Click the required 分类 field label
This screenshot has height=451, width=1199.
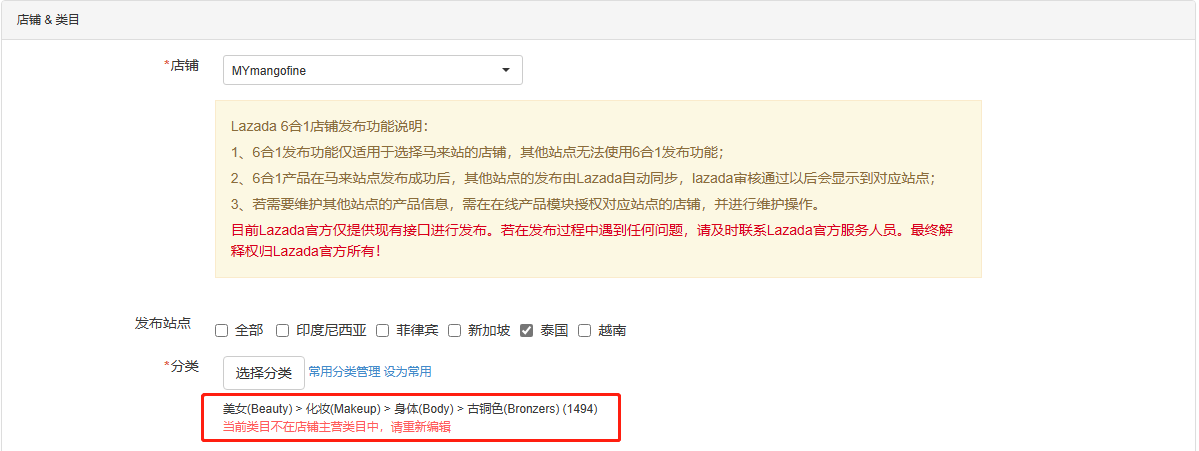click(181, 366)
